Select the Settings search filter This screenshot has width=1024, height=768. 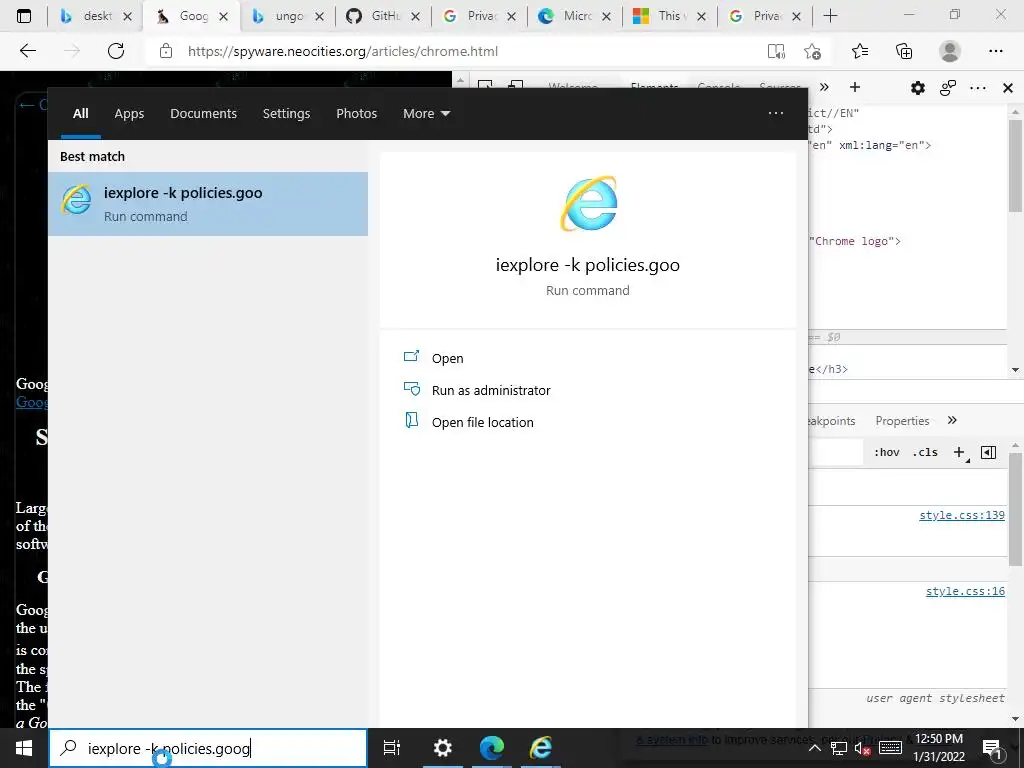[x=286, y=114]
